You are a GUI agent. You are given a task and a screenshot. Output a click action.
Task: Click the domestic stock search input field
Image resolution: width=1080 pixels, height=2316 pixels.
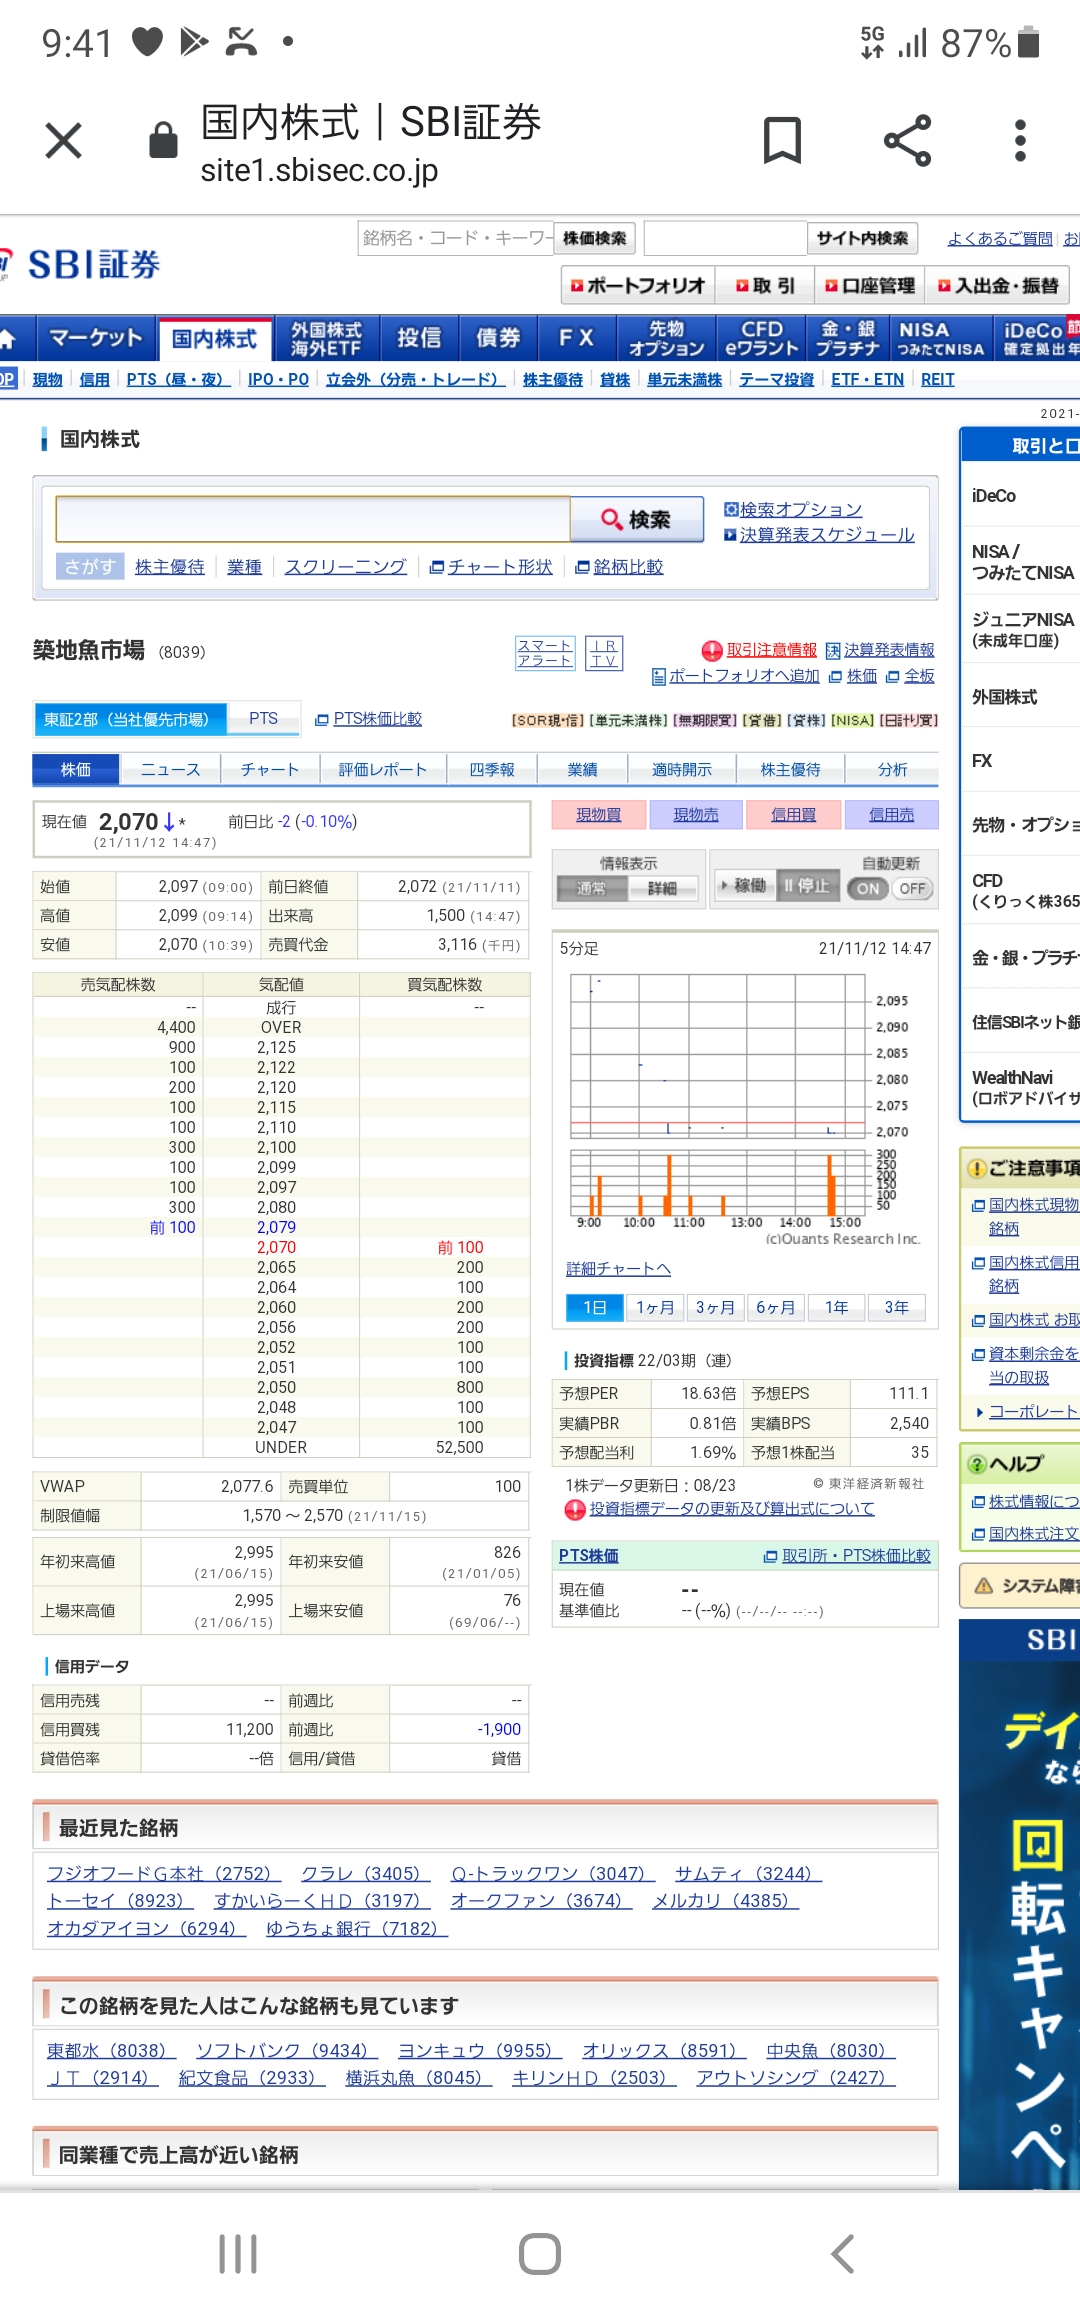click(313, 519)
